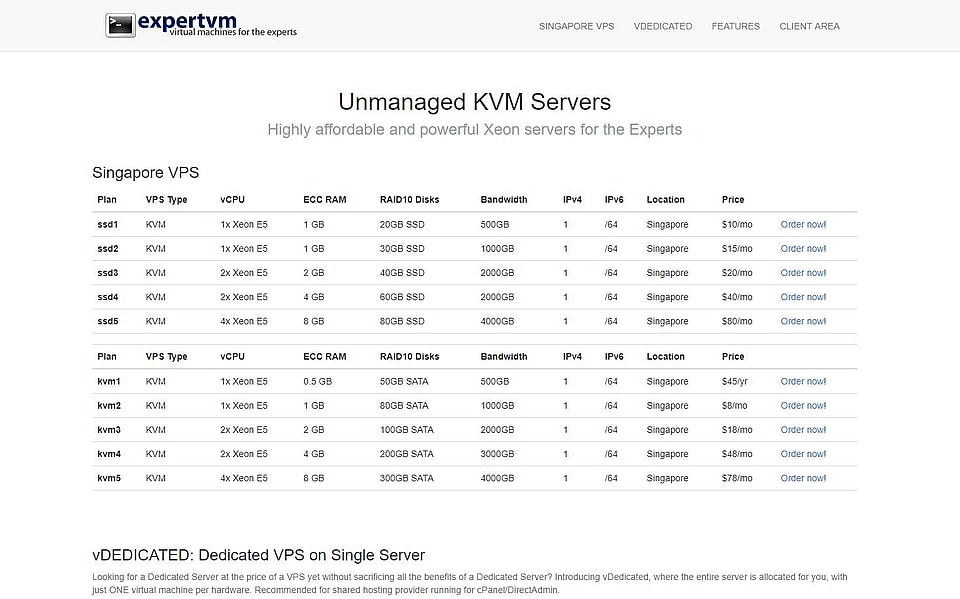Click the 20GB SSD disk cell
The height and width of the screenshot is (599, 960).
tap(402, 225)
